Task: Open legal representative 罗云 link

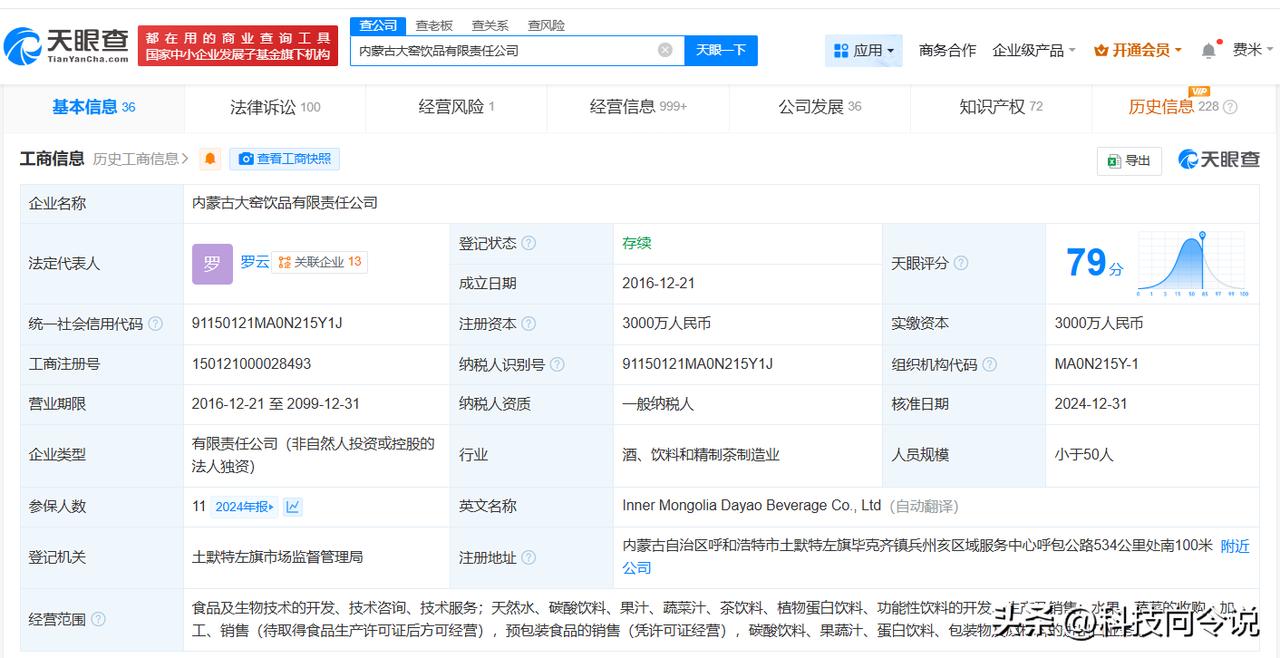Action: 255,262
